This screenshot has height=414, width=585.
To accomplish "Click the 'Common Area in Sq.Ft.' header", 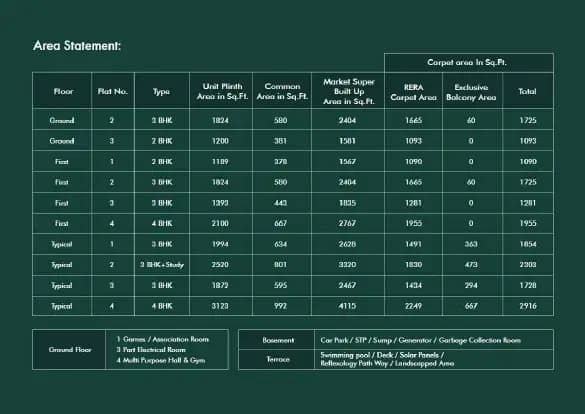I will (282, 91).
